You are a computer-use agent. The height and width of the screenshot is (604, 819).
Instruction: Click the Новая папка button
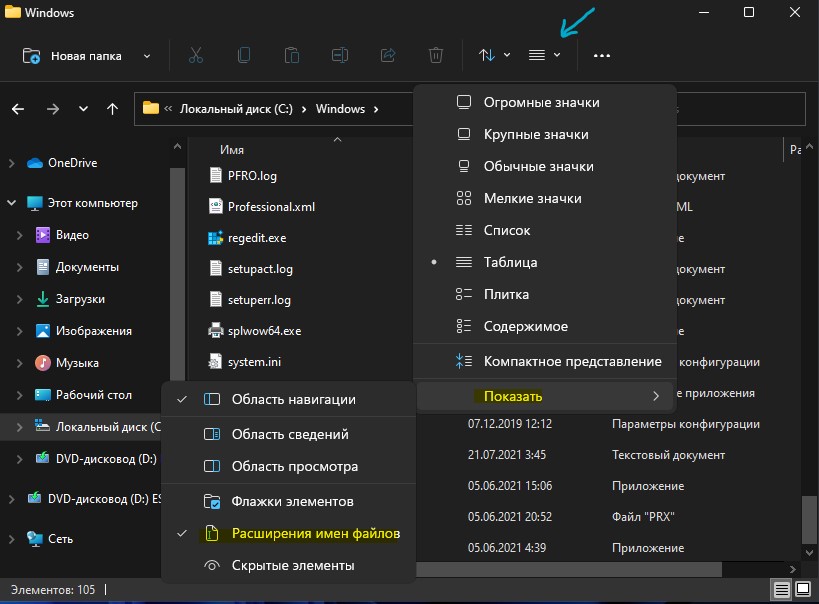click(73, 56)
